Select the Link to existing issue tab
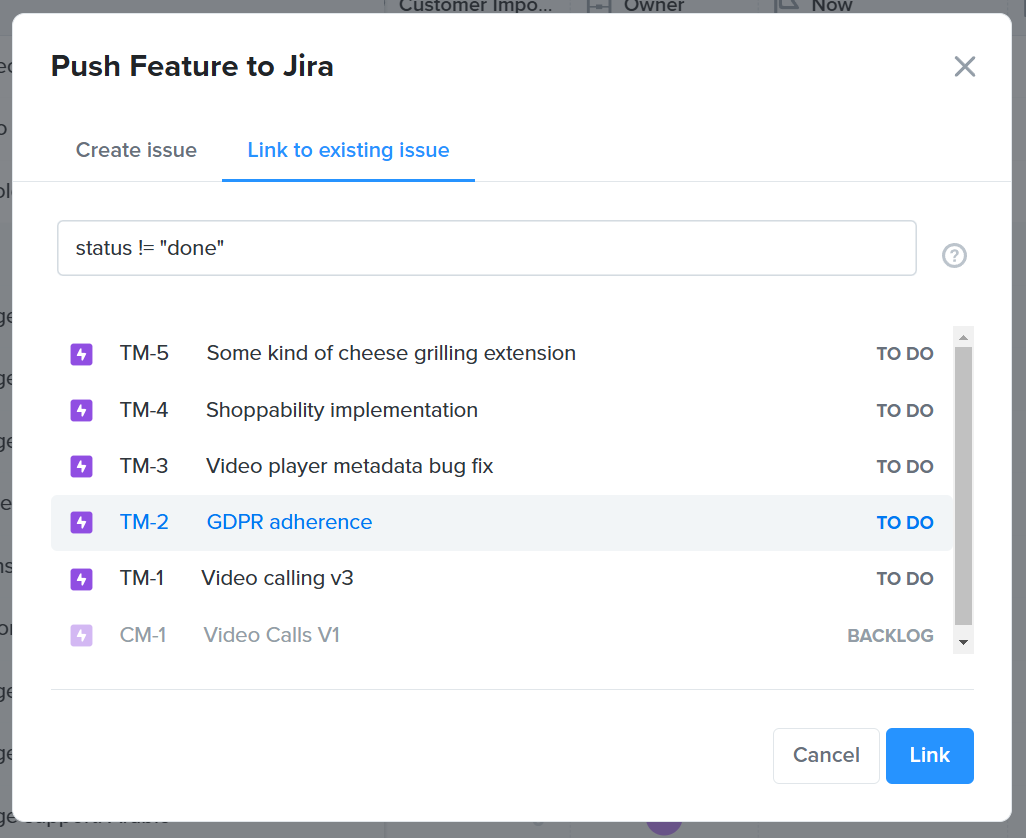The image size is (1026, 838). click(x=348, y=150)
